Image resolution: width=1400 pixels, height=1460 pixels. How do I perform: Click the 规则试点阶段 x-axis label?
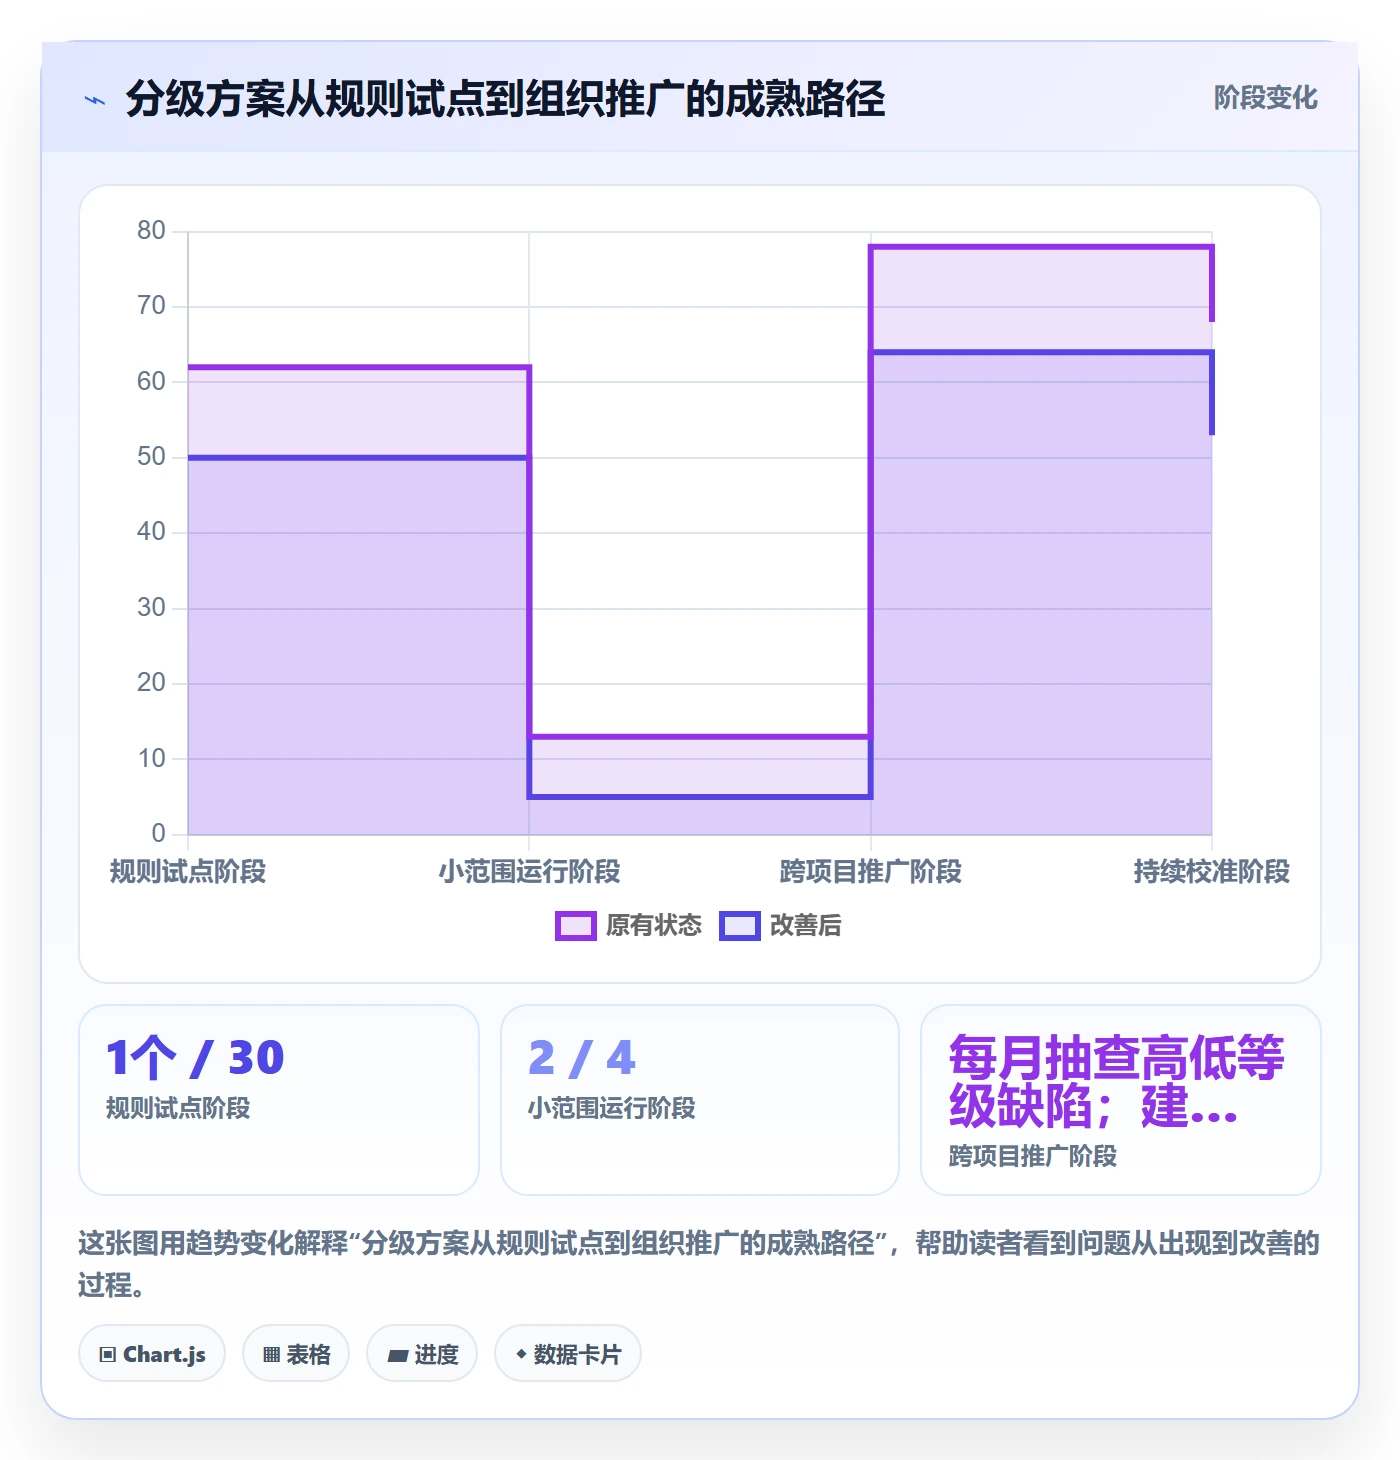coord(188,872)
